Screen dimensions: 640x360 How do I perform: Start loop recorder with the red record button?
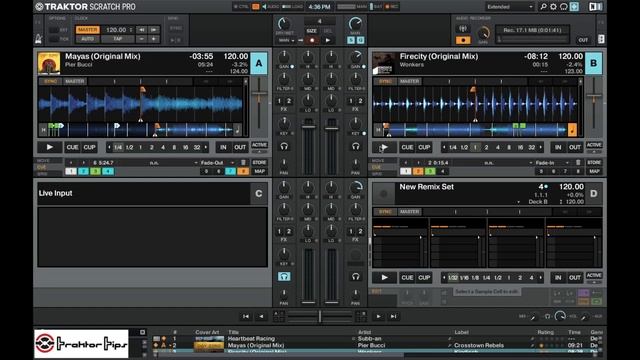[x=312, y=40]
